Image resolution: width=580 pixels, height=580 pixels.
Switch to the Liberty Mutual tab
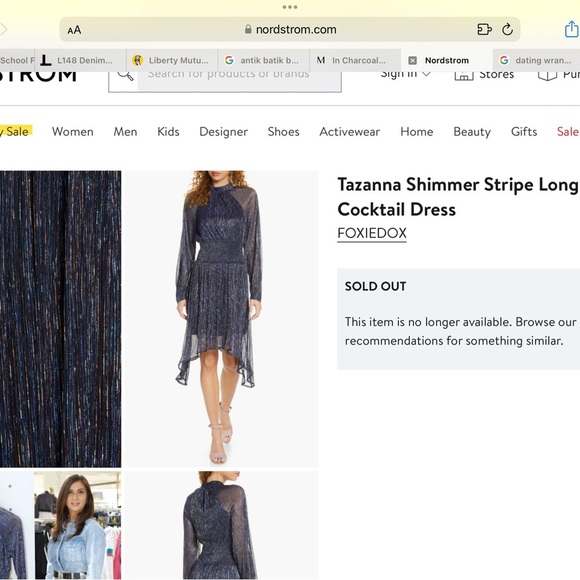(172, 60)
